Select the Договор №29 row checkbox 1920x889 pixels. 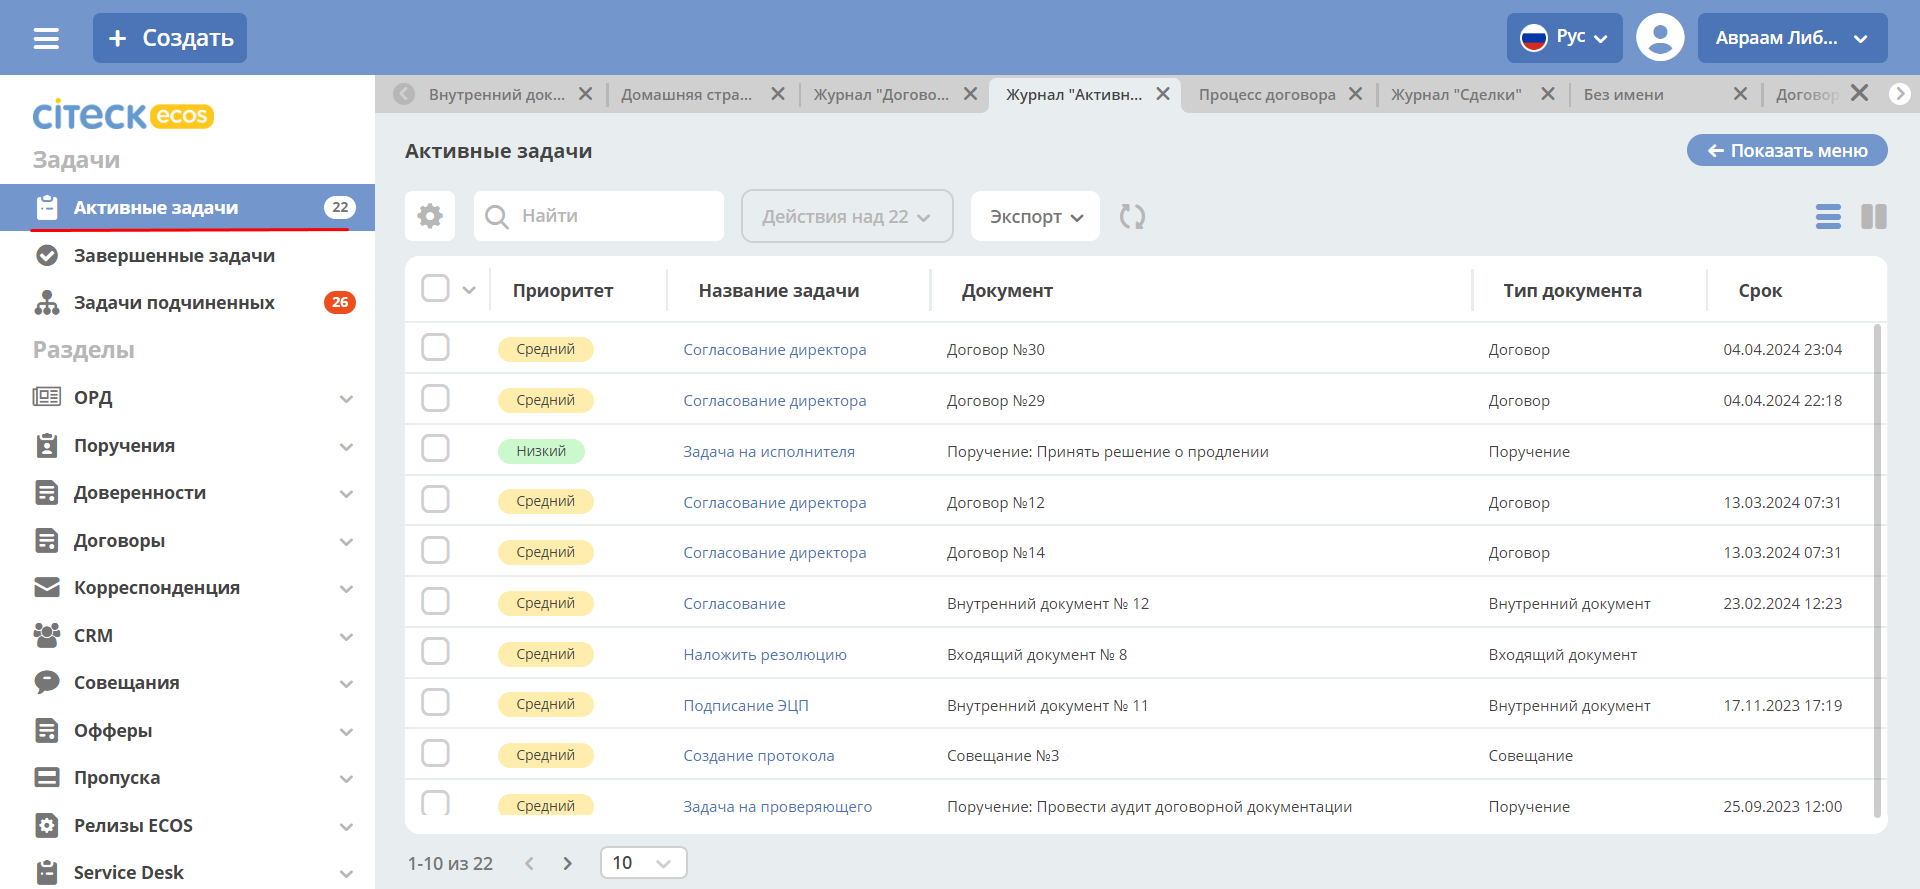(435, 398)
